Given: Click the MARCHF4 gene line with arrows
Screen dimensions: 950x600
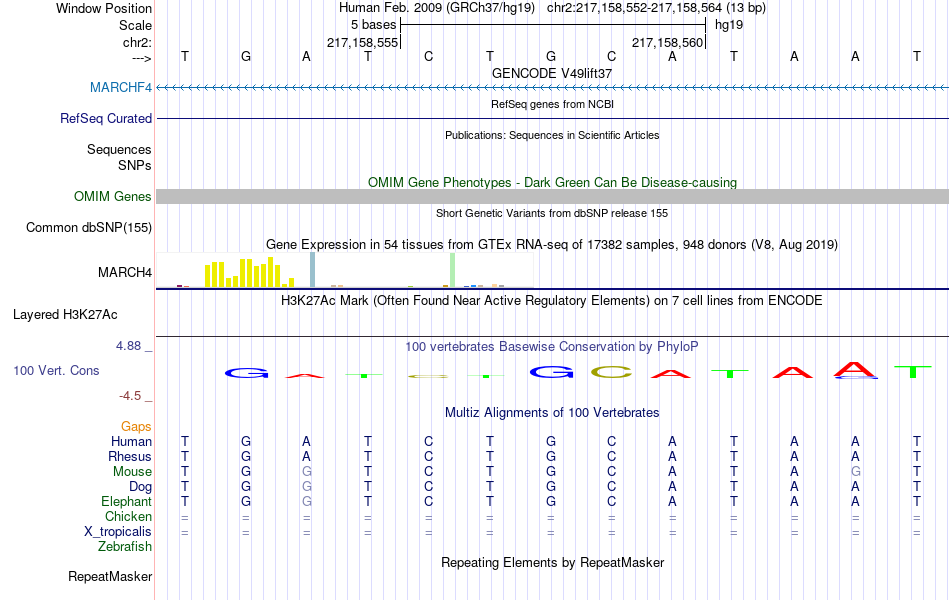Looking at the screenshot, I should point(553,88).
